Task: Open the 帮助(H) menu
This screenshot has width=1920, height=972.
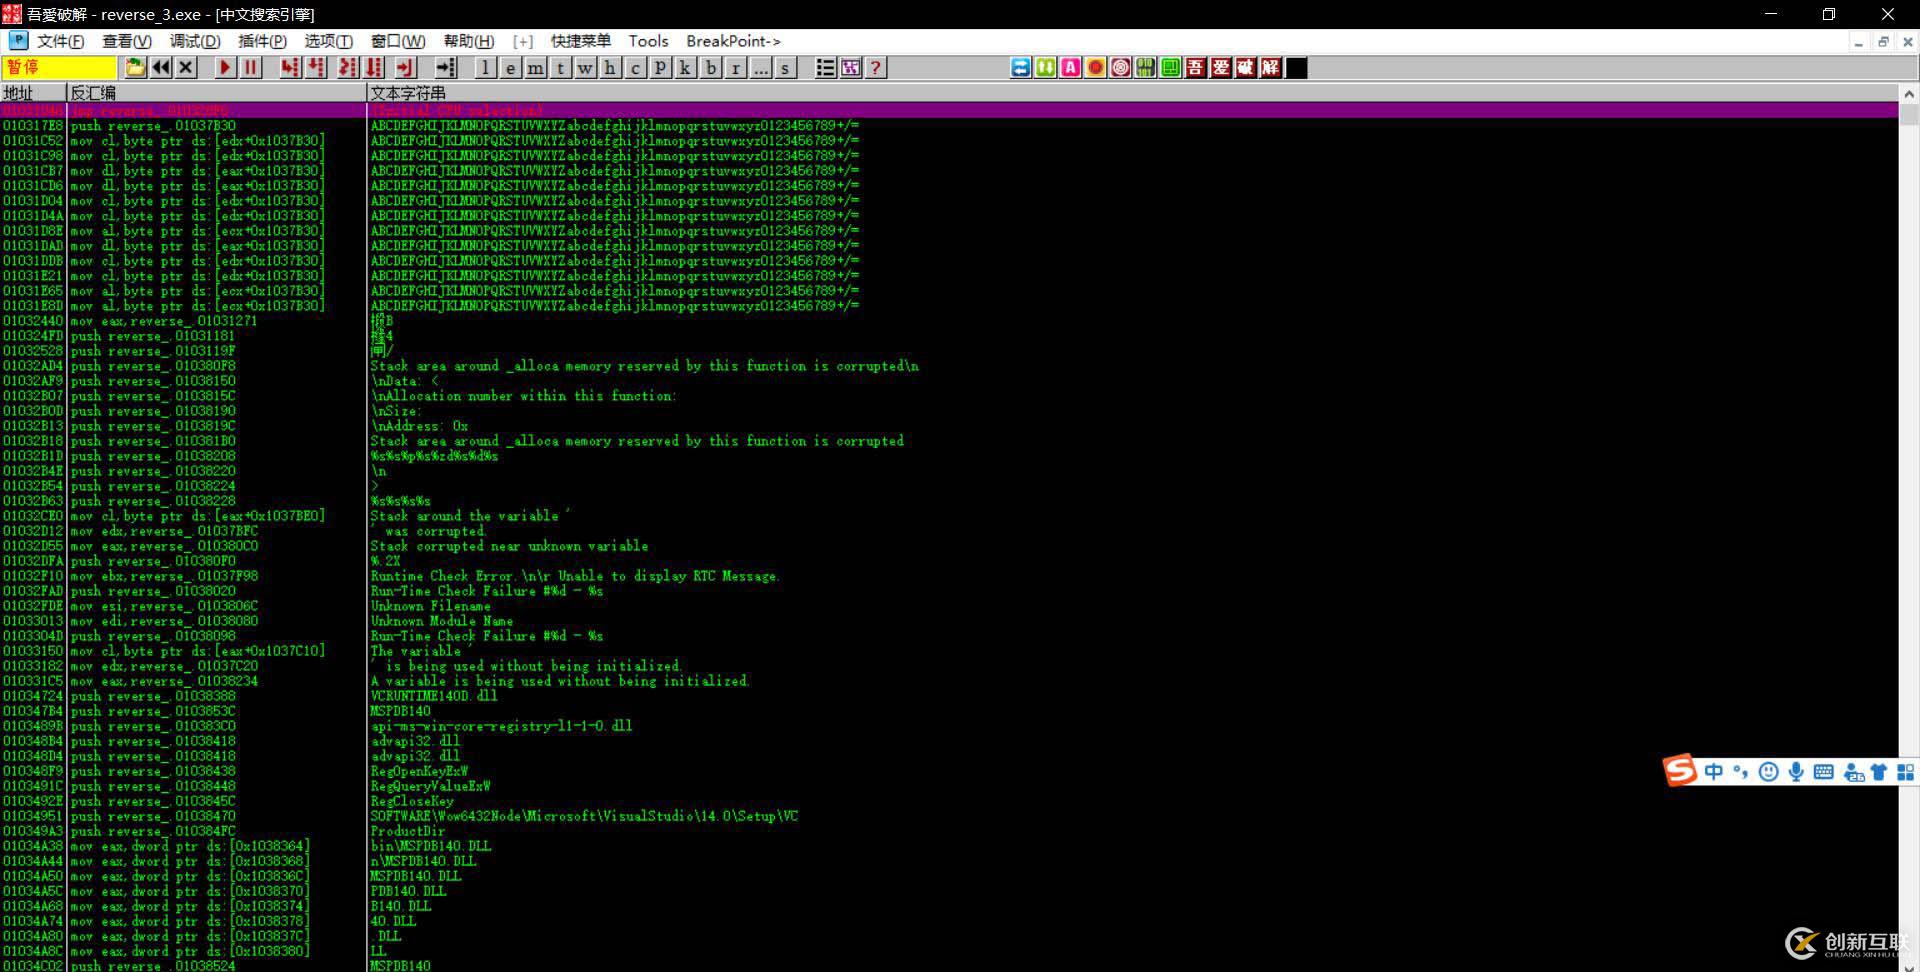Action: (469, 41)
